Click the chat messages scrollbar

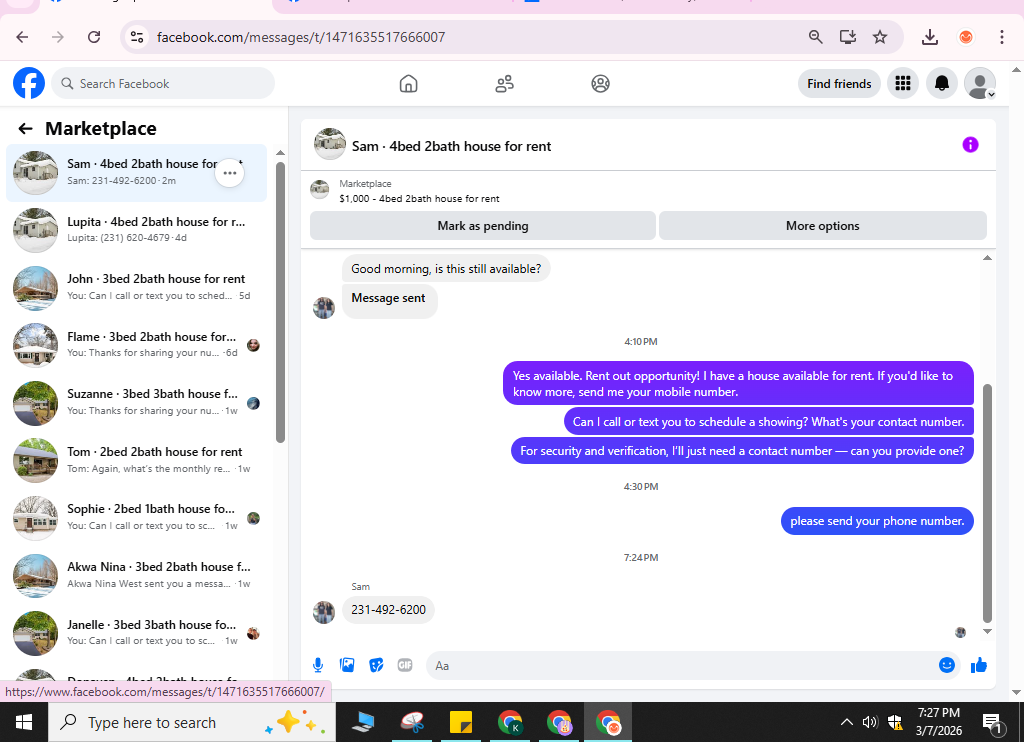tap(987, 503)
